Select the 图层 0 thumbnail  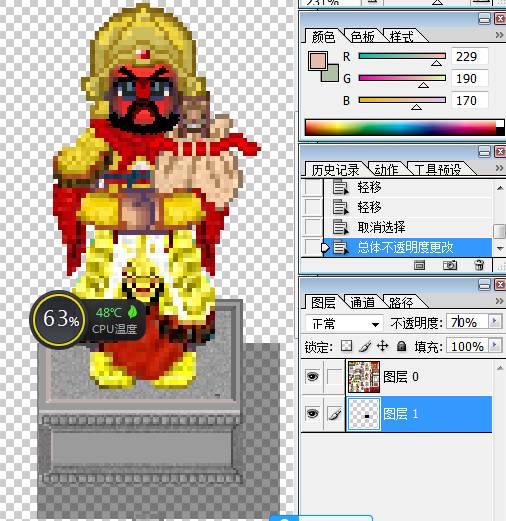point(364,377)
